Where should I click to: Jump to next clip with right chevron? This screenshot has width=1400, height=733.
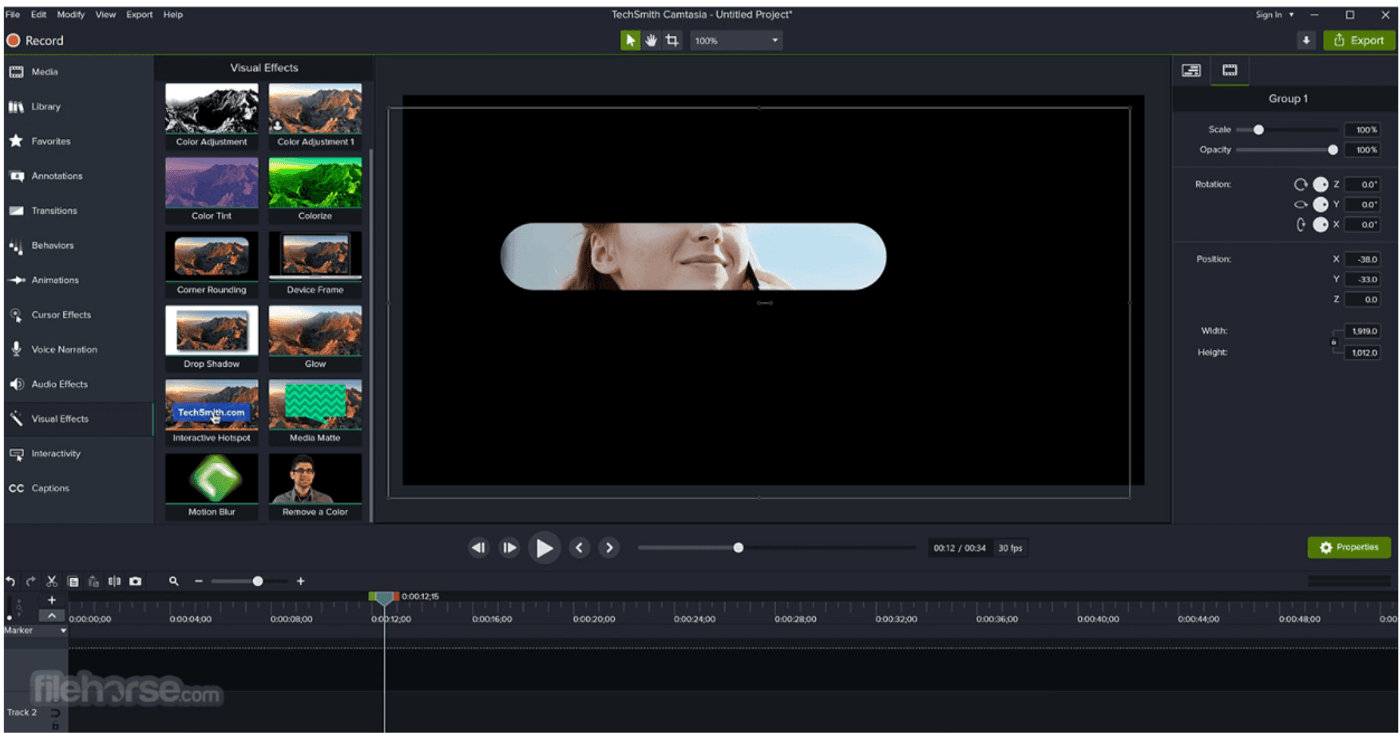609,547
